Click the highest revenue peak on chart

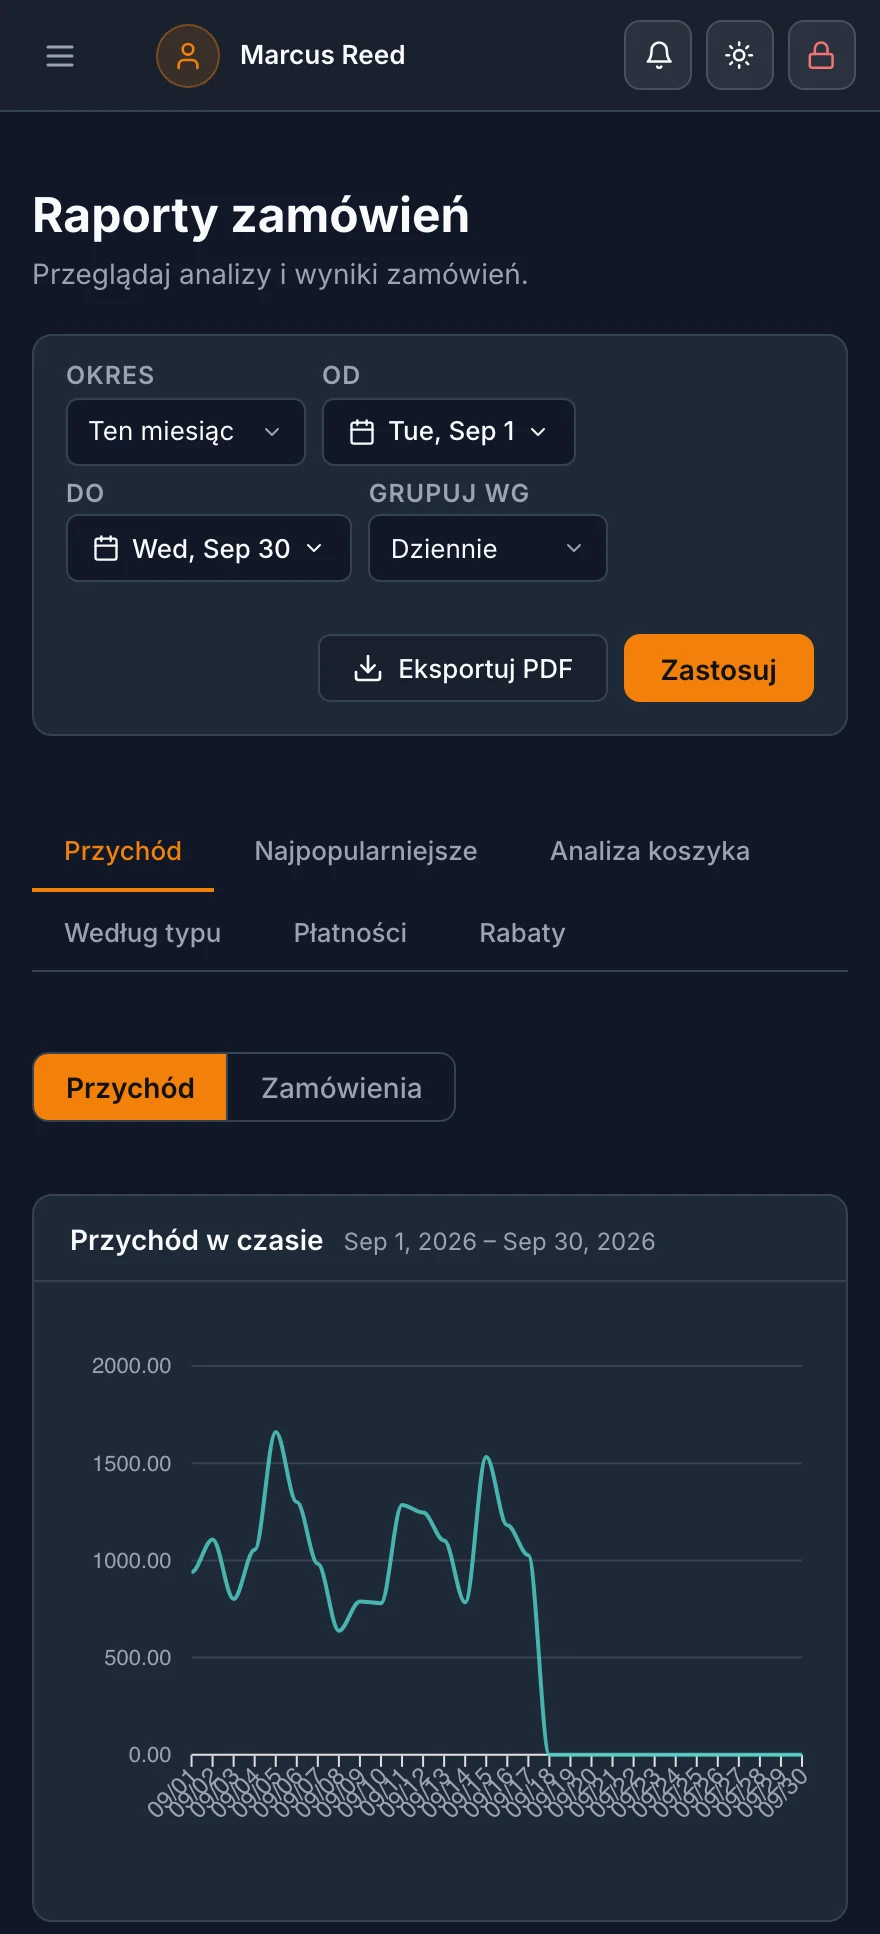pyautogui.click(x=276, y=1433)
